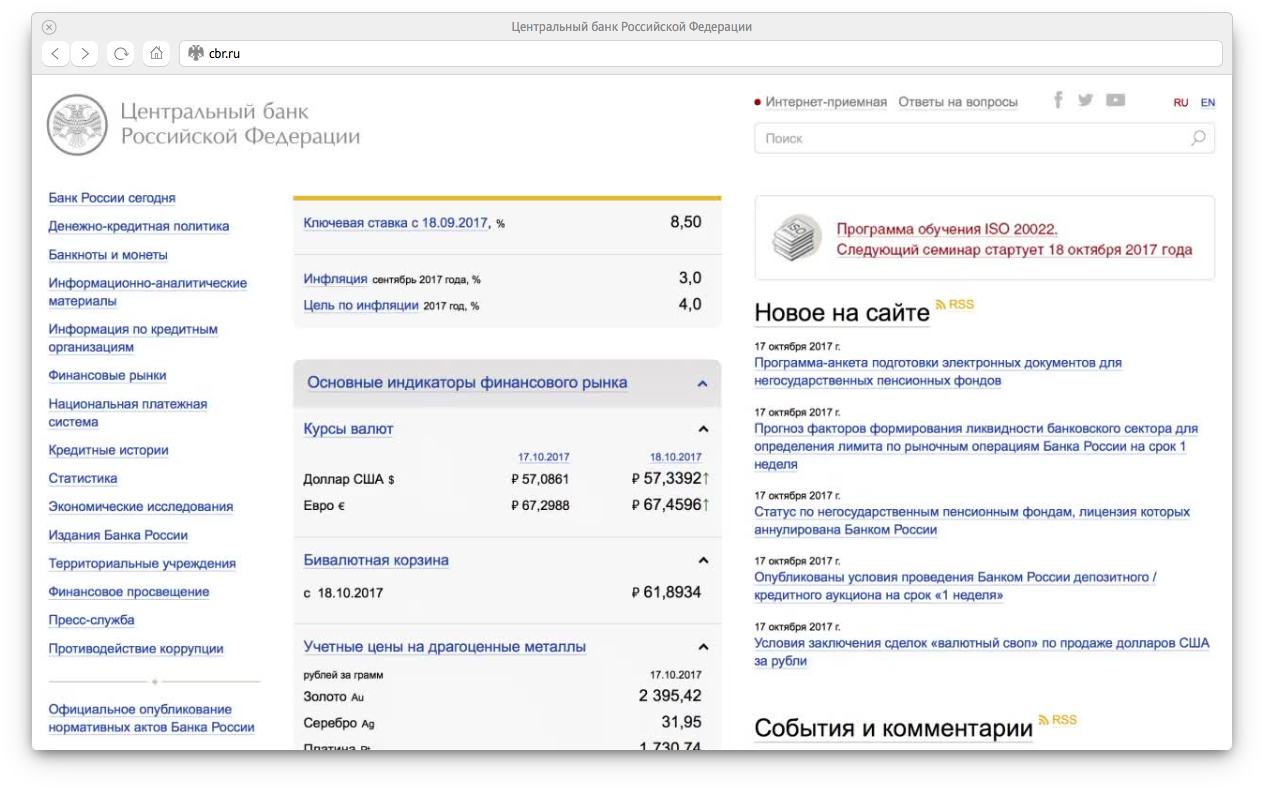
Task: Click the Facebook icon in header
Action: click(x=1058, y=100)
